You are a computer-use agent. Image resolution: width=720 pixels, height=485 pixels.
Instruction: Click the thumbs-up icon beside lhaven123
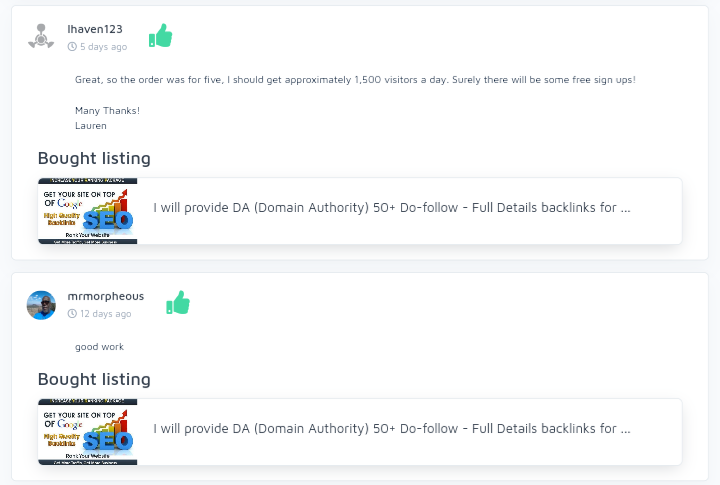click(160, 36)
